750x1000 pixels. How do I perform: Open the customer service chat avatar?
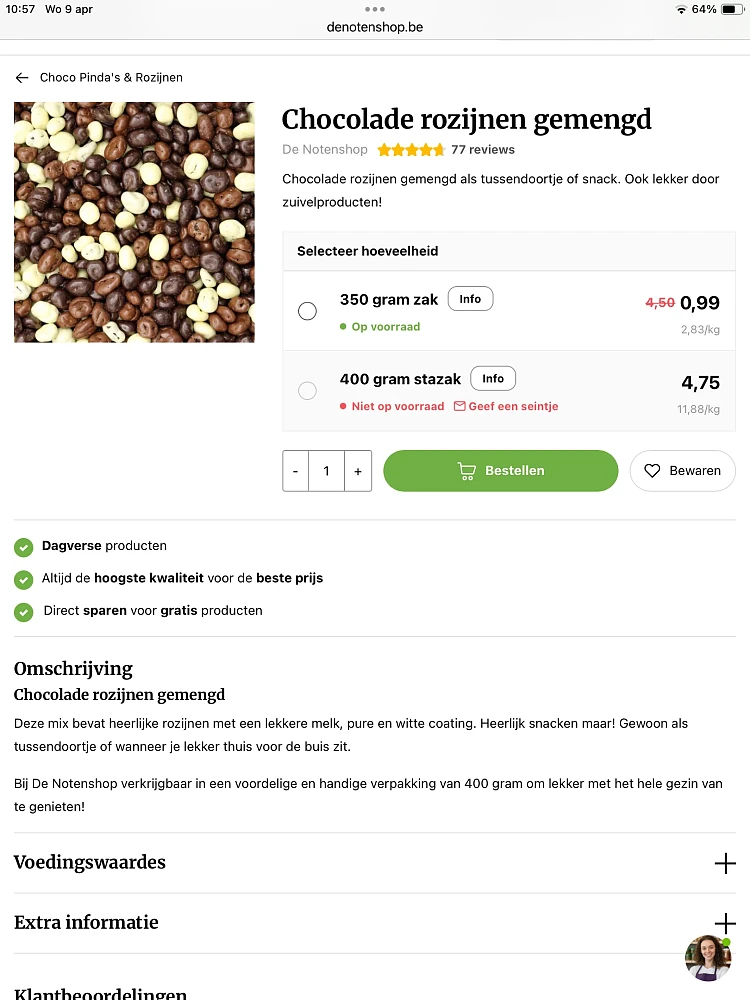[x=707, y=957]
